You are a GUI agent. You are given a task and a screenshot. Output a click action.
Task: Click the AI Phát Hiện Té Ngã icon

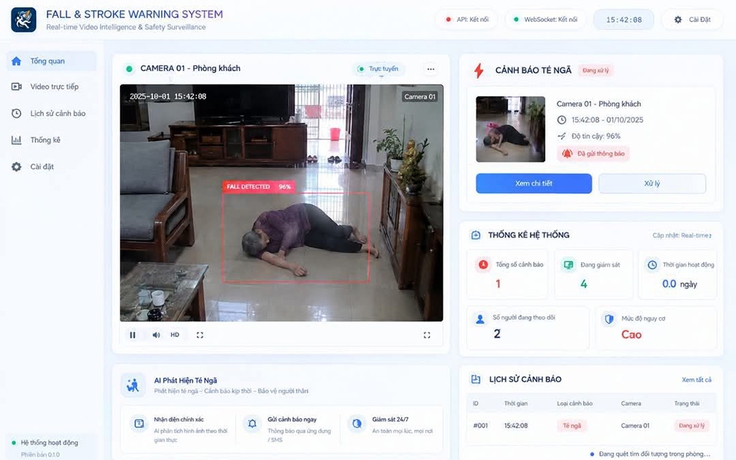[x=133, y=385]
